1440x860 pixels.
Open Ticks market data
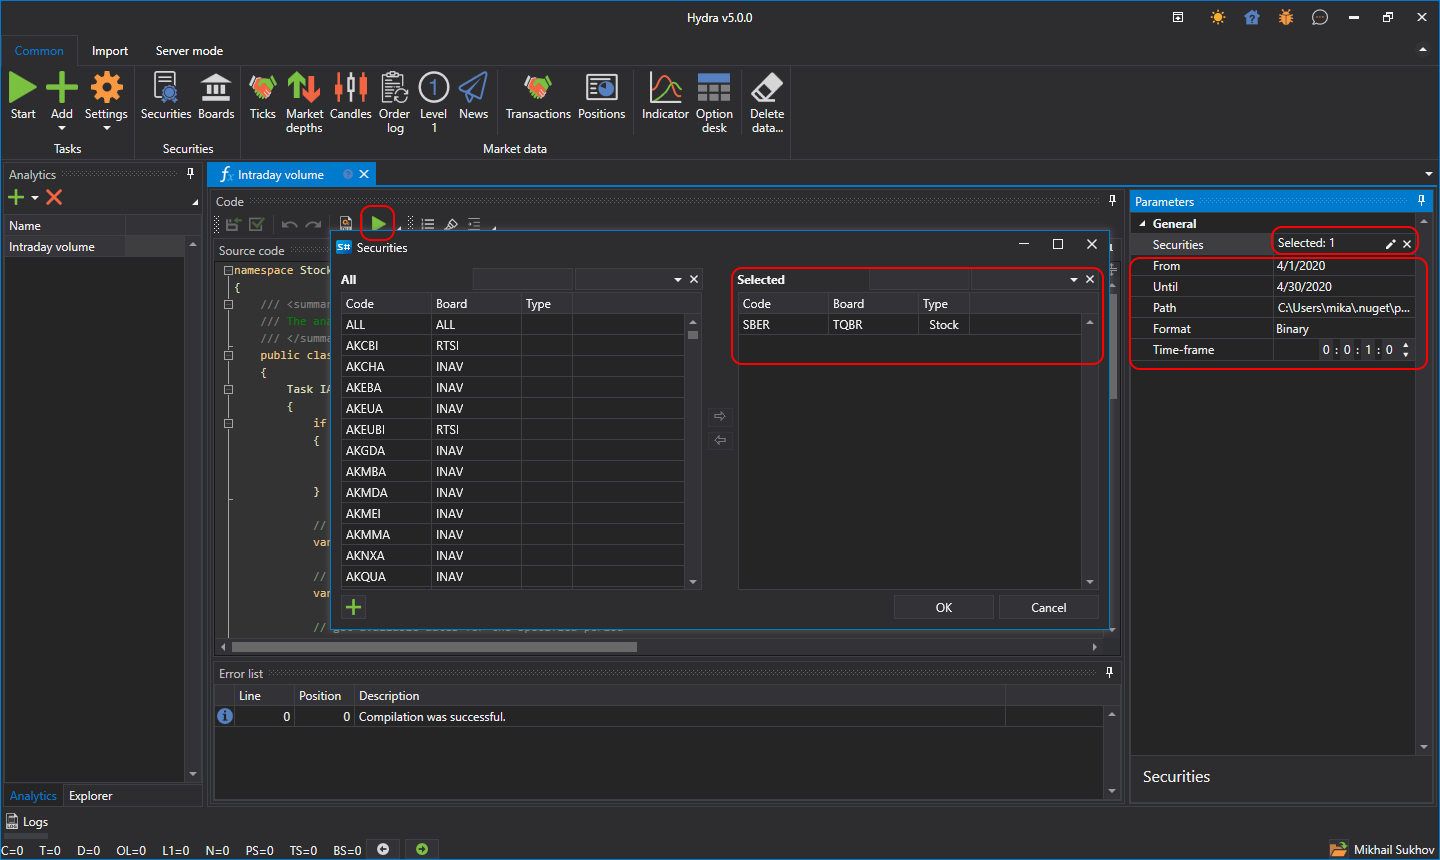[x=263, y=96]
